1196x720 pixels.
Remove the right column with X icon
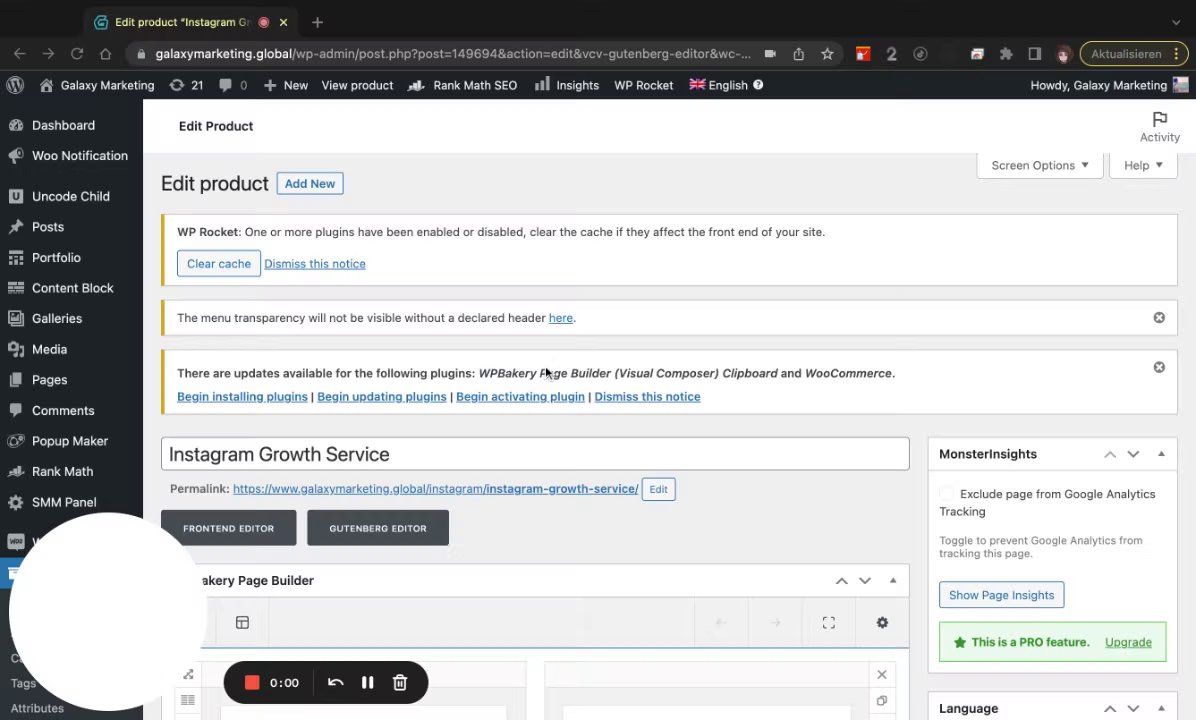point(882,674)
